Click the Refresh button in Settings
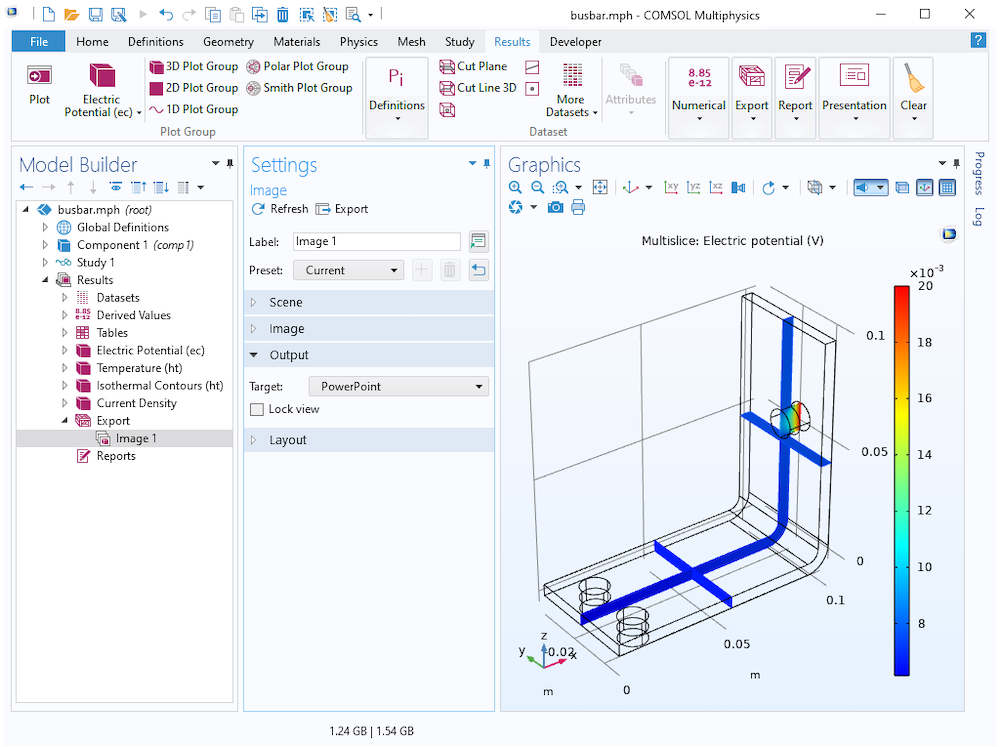 tap(279, 209)
